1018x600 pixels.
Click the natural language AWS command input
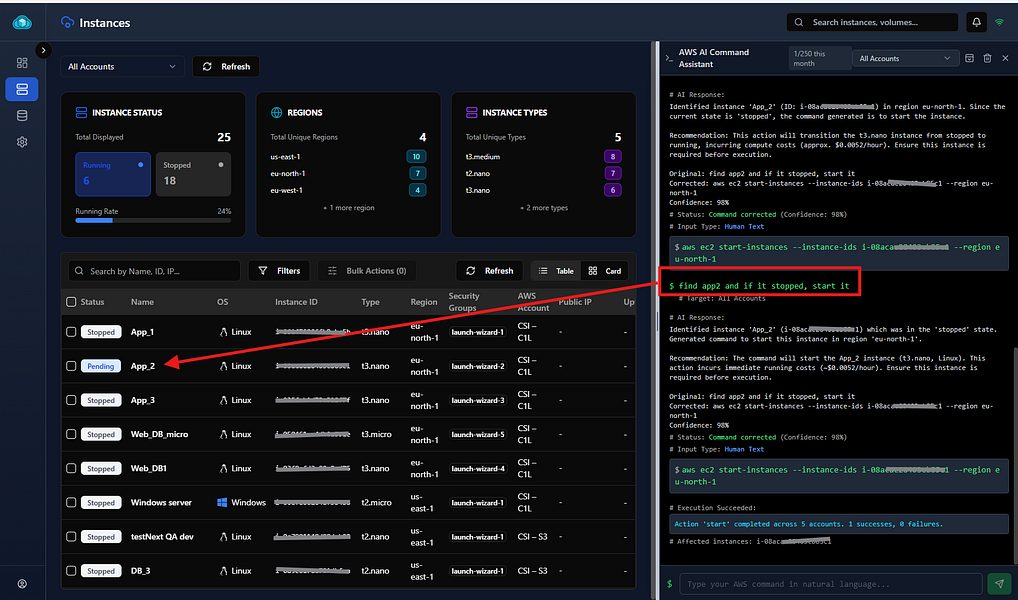pos(830,584)
